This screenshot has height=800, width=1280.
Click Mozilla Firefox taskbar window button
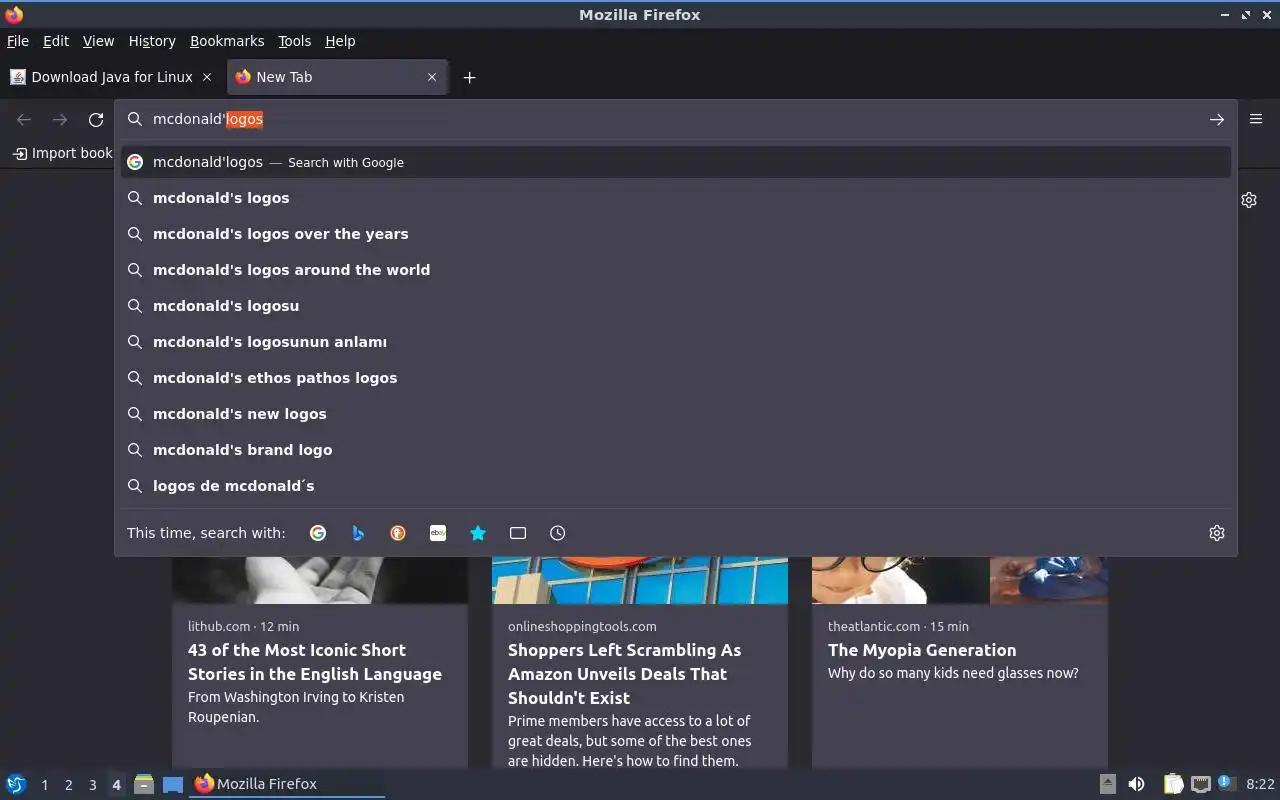click(287, 784)
